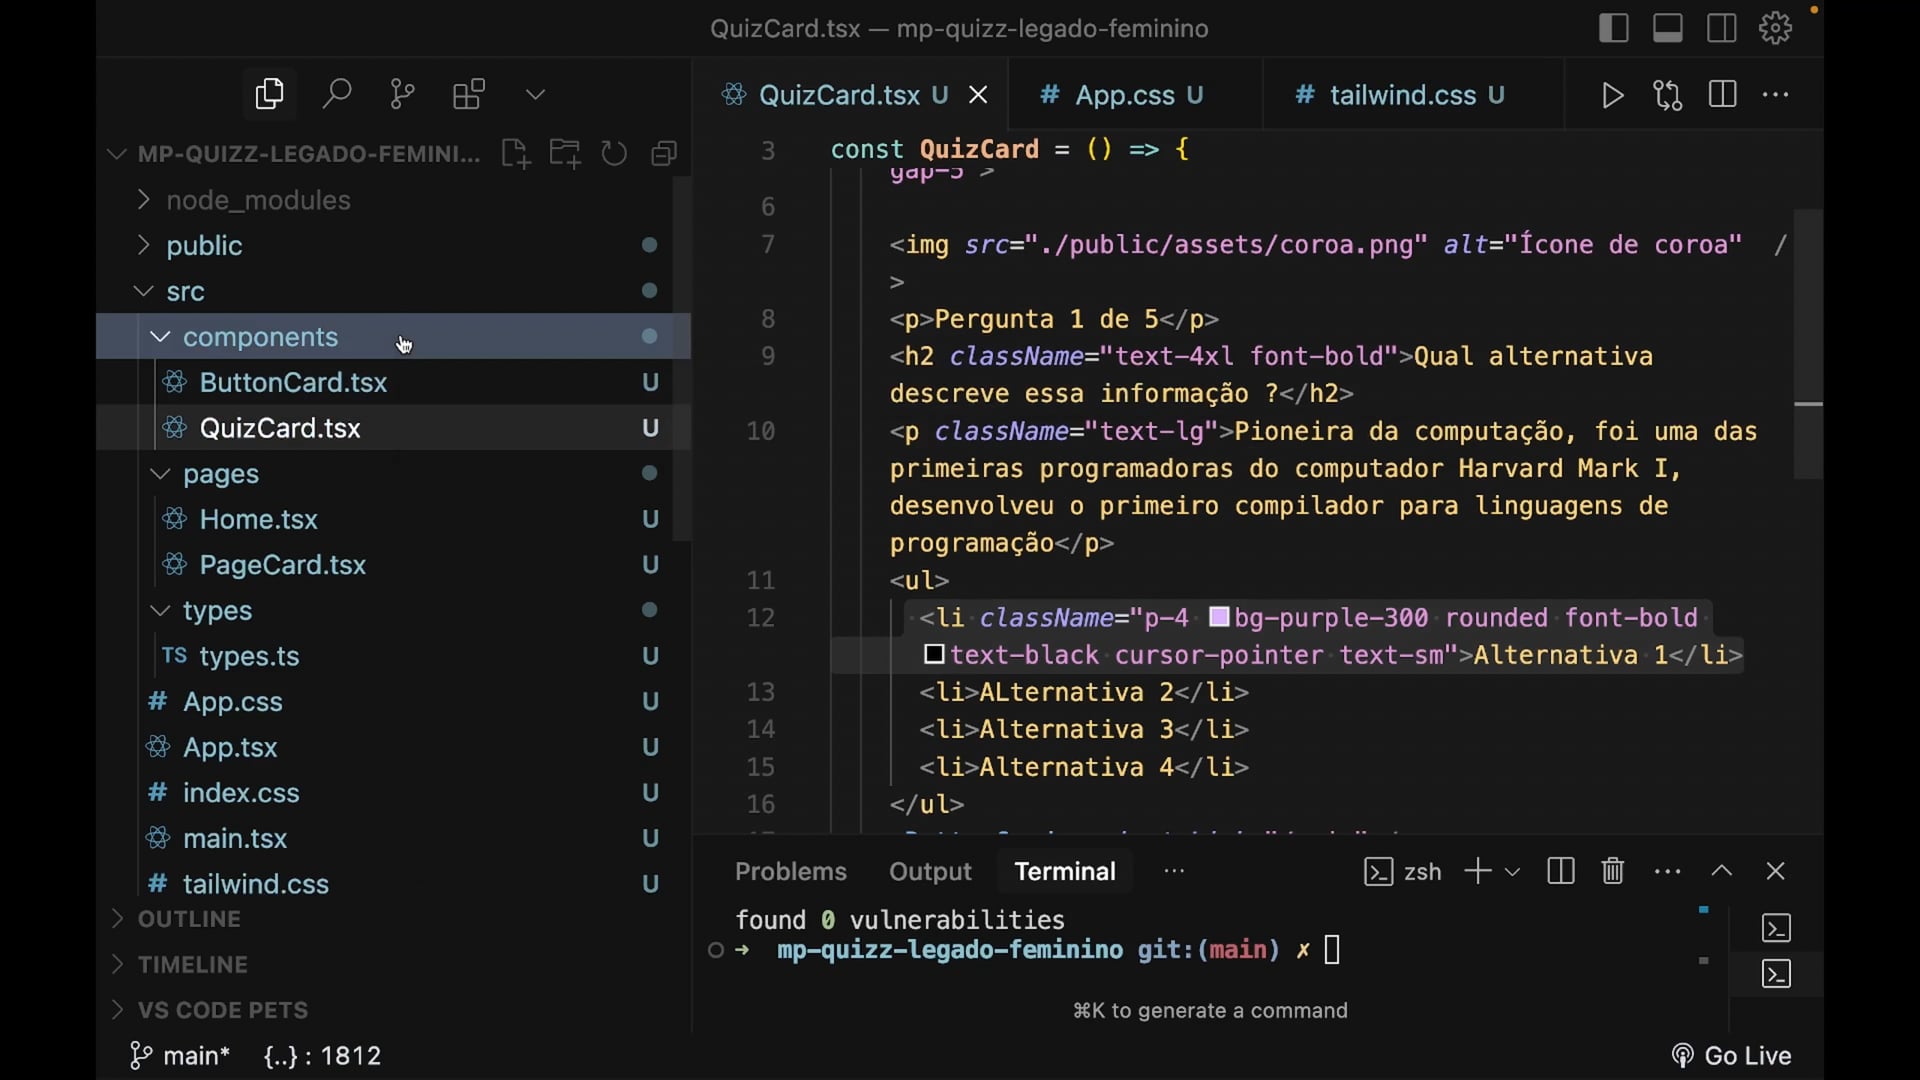Open the ButtonCard.tsx file
Image resolution: width=1920 pixels, height=1080 pixels.
293,383
